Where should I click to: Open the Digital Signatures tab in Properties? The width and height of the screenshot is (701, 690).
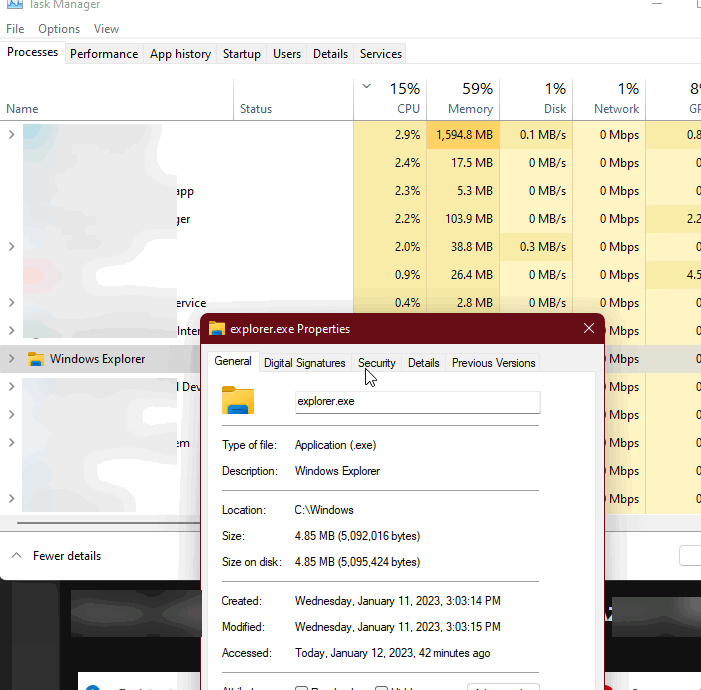pos(304,363)
